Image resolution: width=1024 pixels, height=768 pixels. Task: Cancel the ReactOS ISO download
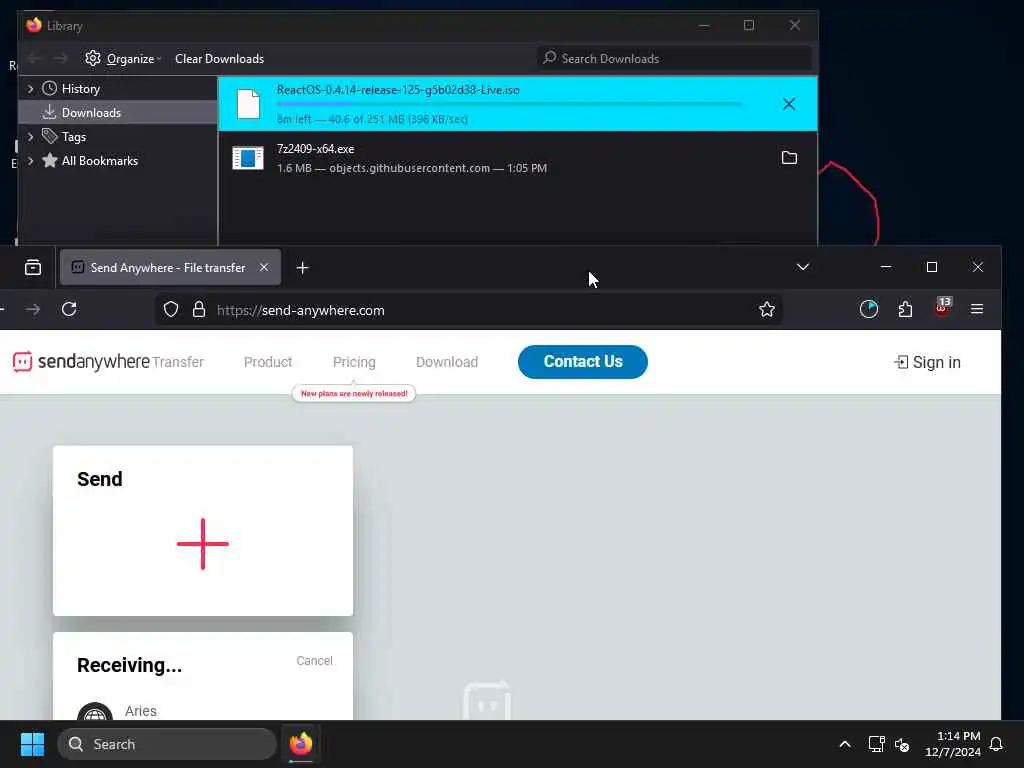coord(789,104)
